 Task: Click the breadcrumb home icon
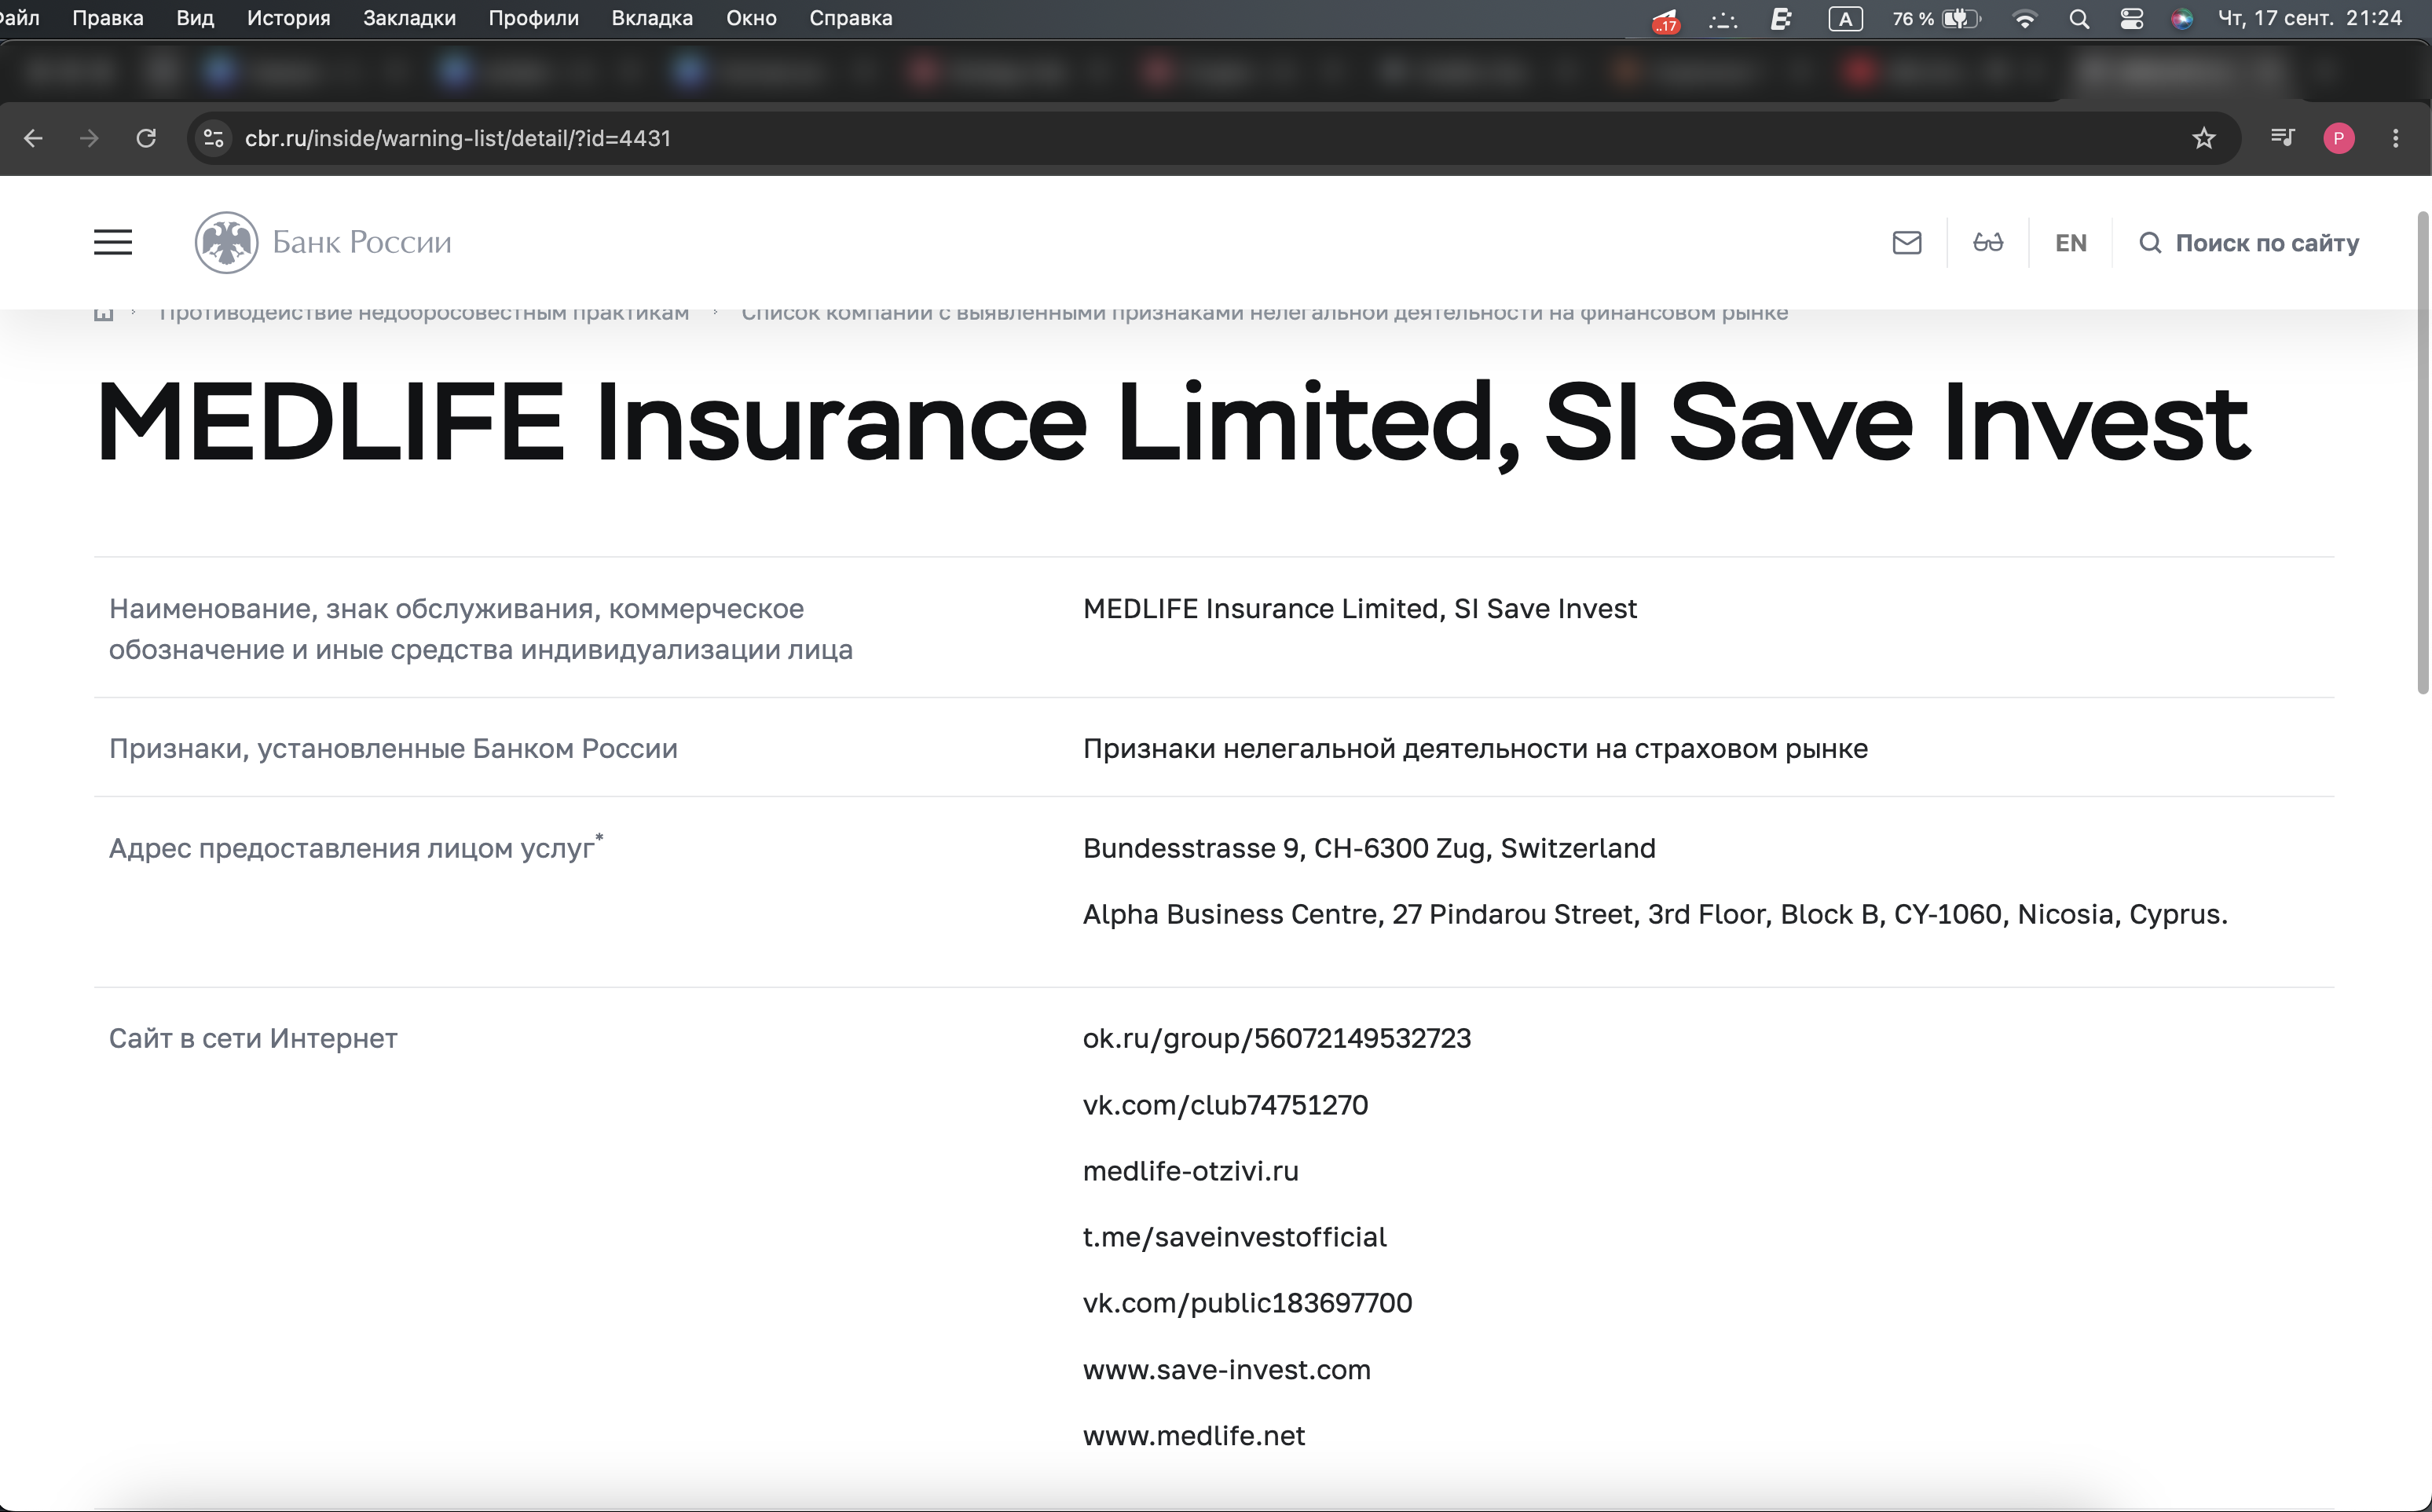click(103, 314)
